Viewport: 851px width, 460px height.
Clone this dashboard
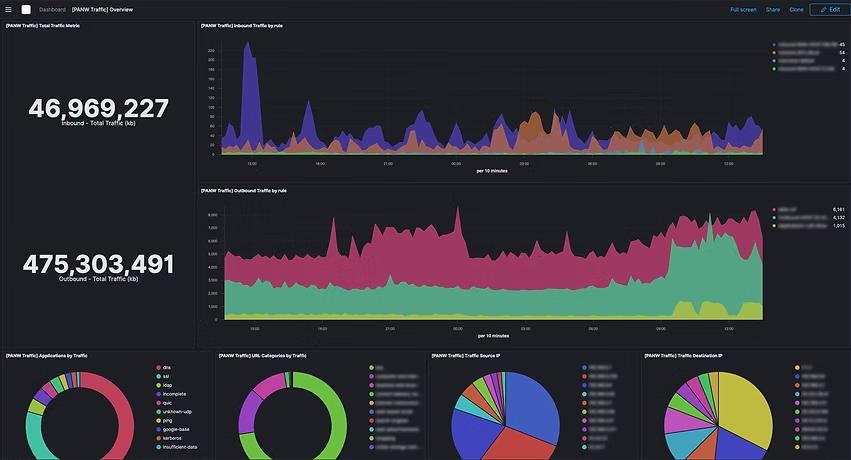pos(796,9)
